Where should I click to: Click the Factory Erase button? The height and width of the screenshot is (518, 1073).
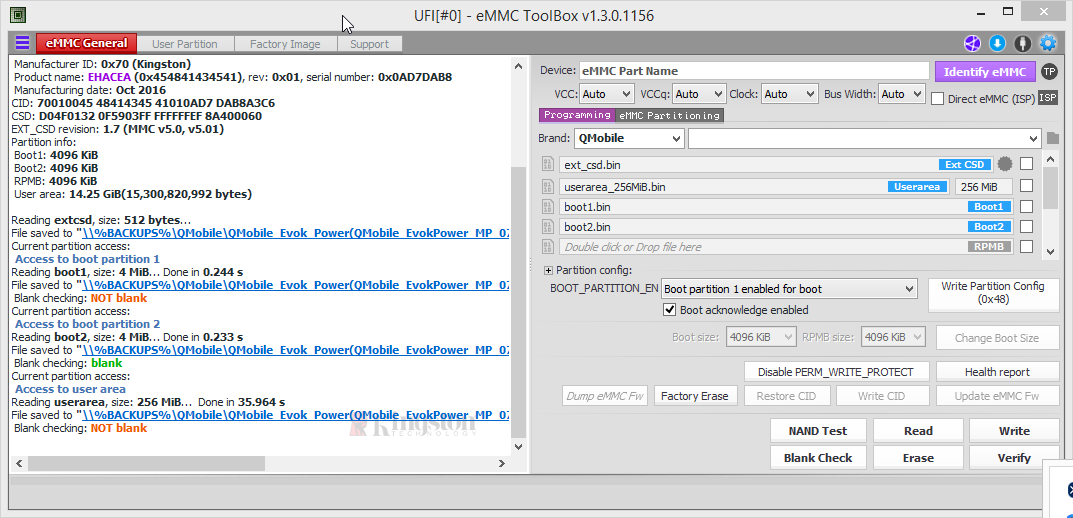coord(695,396)
